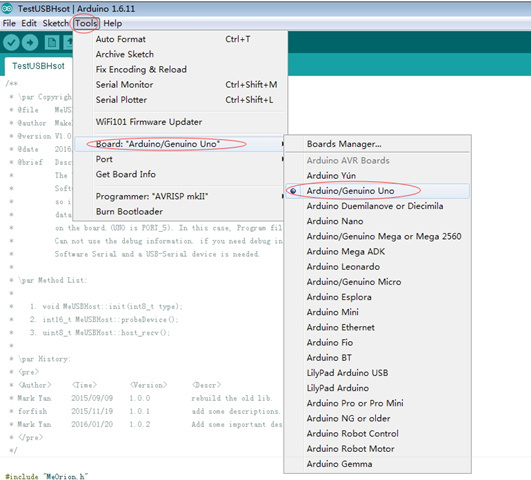Select Arduino/Genuino Mega or Mega 2560
Image resolution: width=531 pixels, height=480 pixels.
[377, 236]
